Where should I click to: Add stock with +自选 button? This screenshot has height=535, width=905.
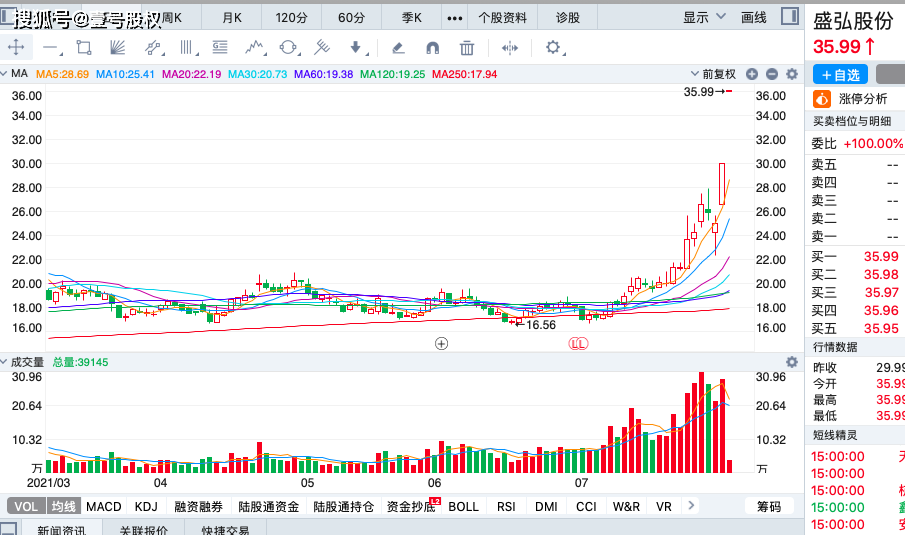click(840, 74)
